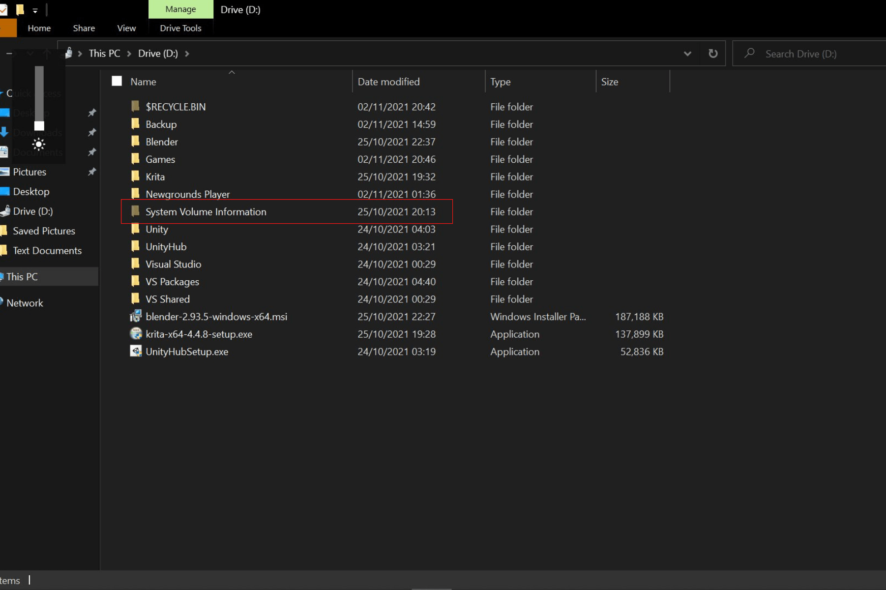Viewport: 886px width, 590px height.
Task: Sort files by the Size column header
Action: click(x=609, y=82)
